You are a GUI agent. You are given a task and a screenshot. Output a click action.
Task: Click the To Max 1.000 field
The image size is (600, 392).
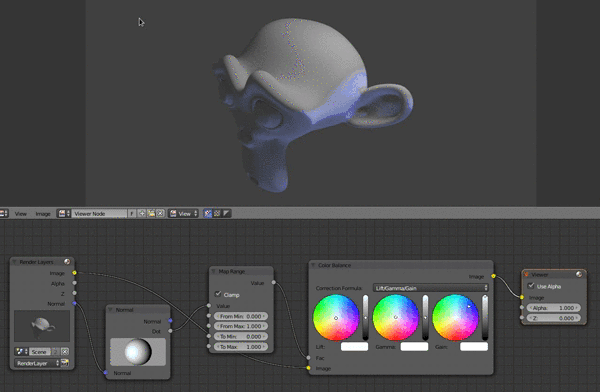(x=241, y=347)
